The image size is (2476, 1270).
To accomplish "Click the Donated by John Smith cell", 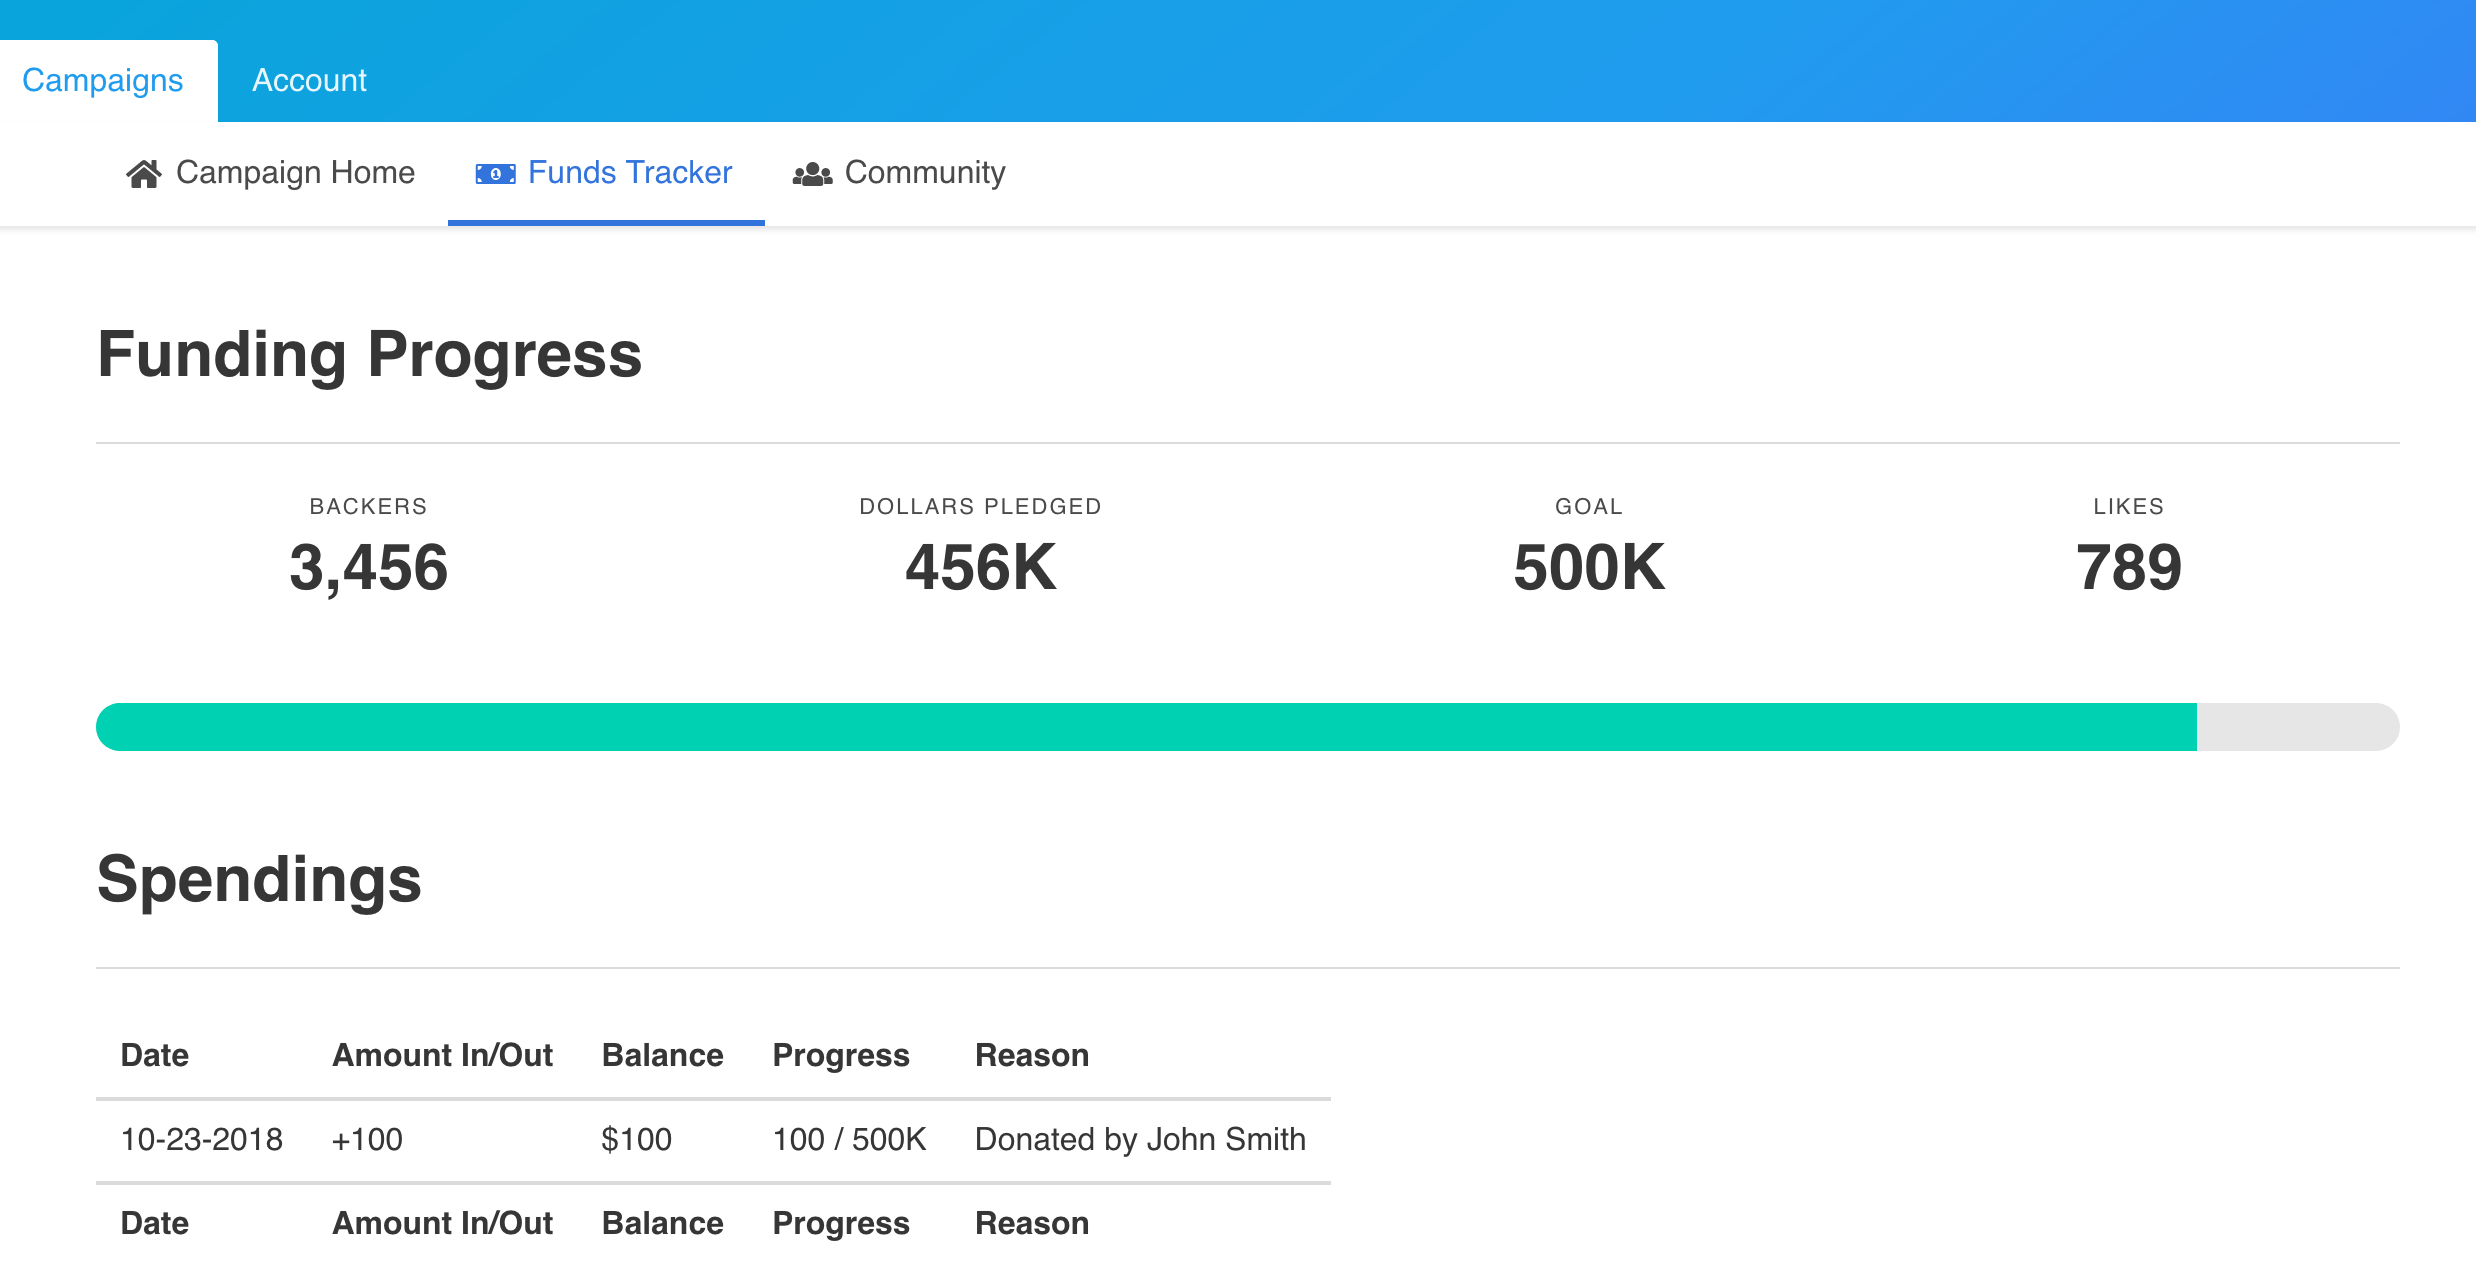I will pyautogui.click(x=1140, y=1139).
